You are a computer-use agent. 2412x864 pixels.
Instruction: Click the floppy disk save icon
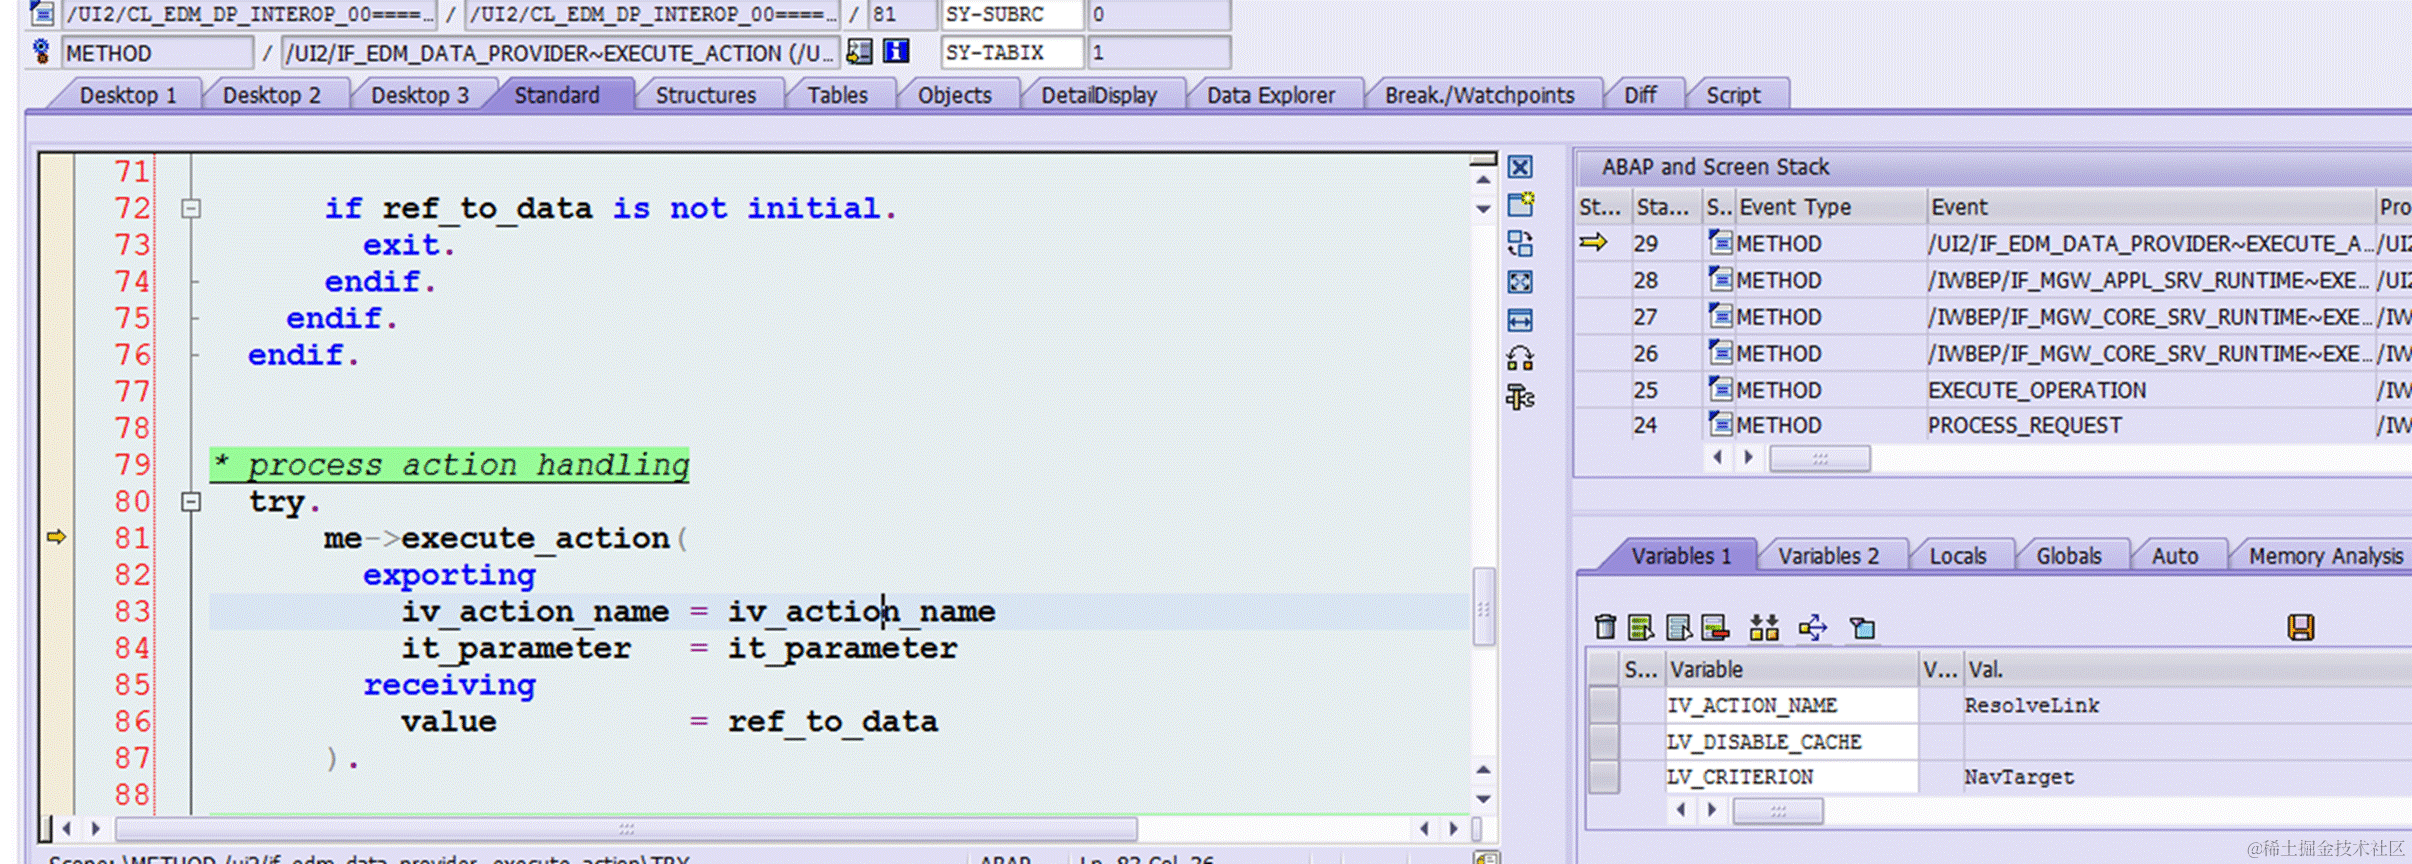2300,627
